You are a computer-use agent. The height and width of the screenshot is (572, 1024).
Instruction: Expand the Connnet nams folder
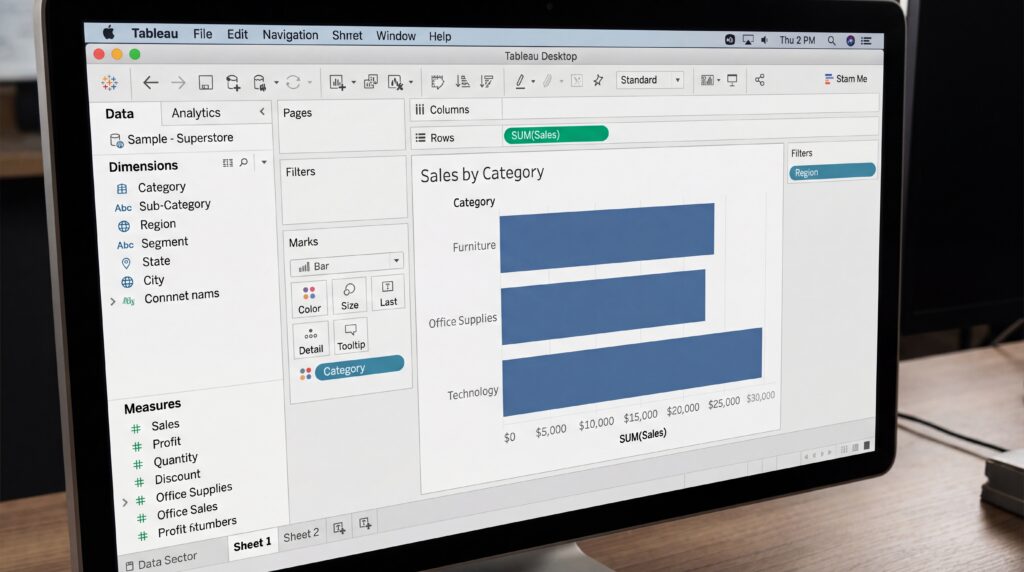[x=113, y=302]
